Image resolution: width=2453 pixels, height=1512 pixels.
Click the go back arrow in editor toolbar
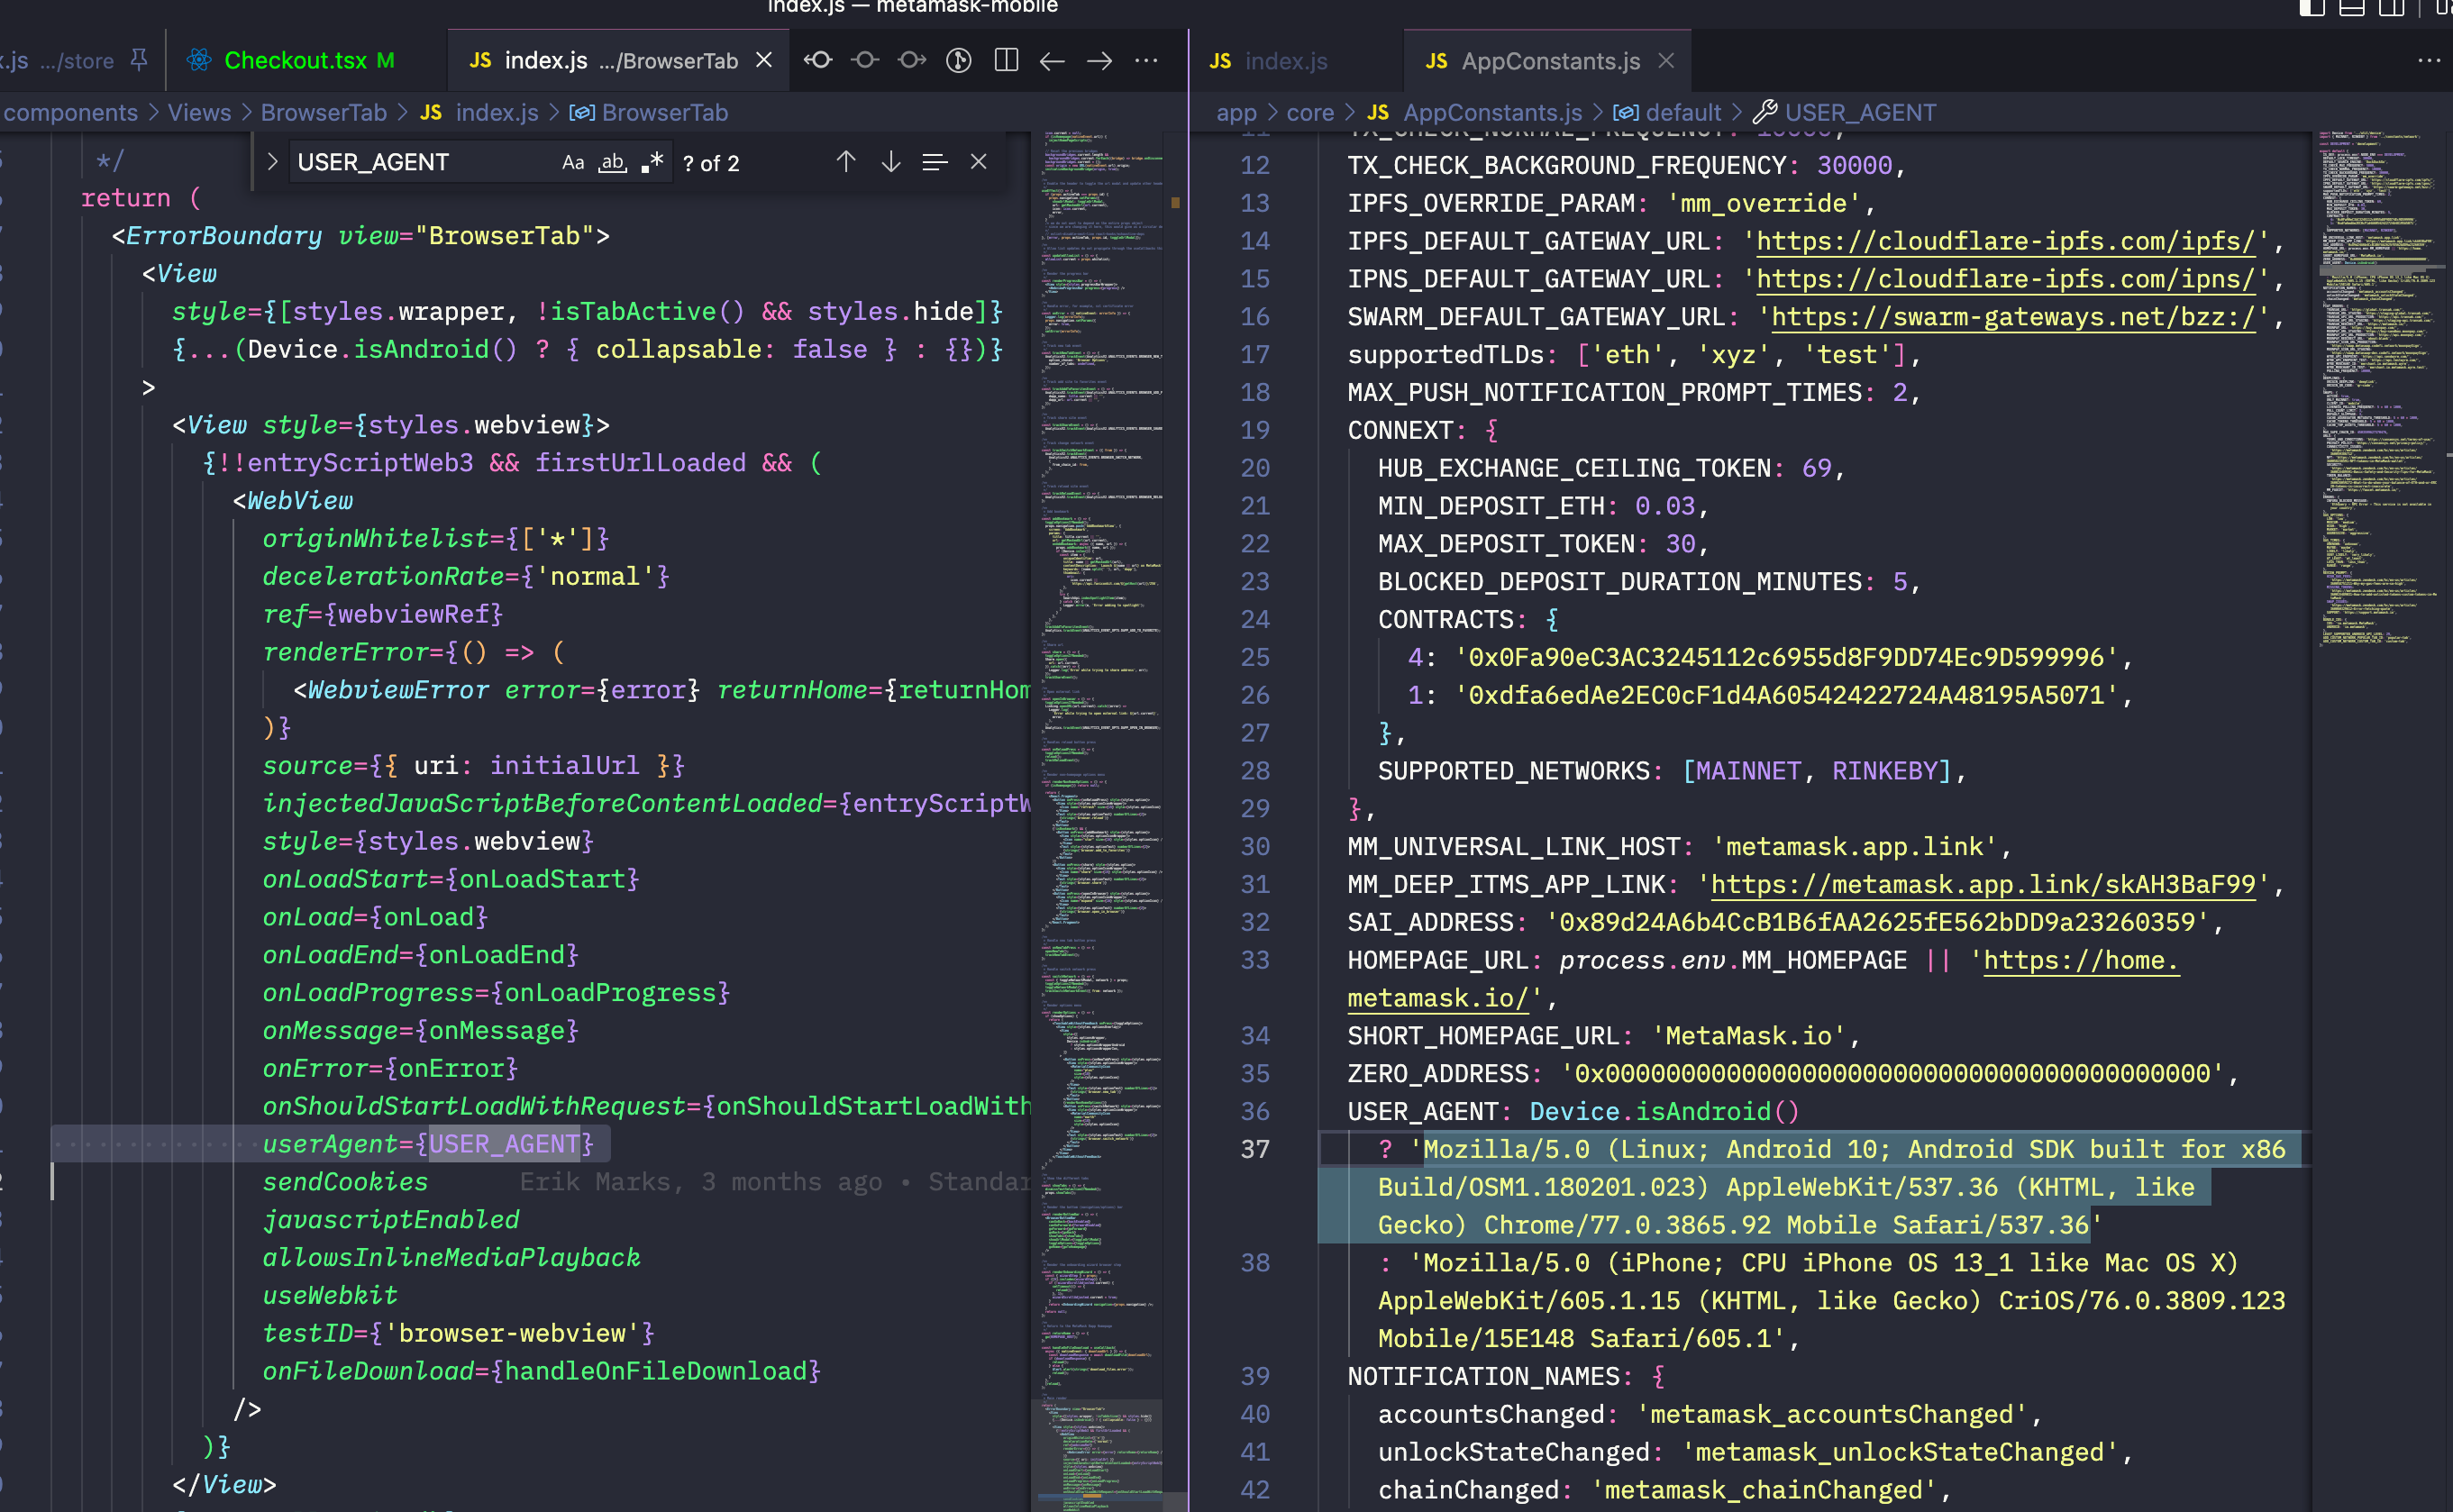pos(1052,61)
